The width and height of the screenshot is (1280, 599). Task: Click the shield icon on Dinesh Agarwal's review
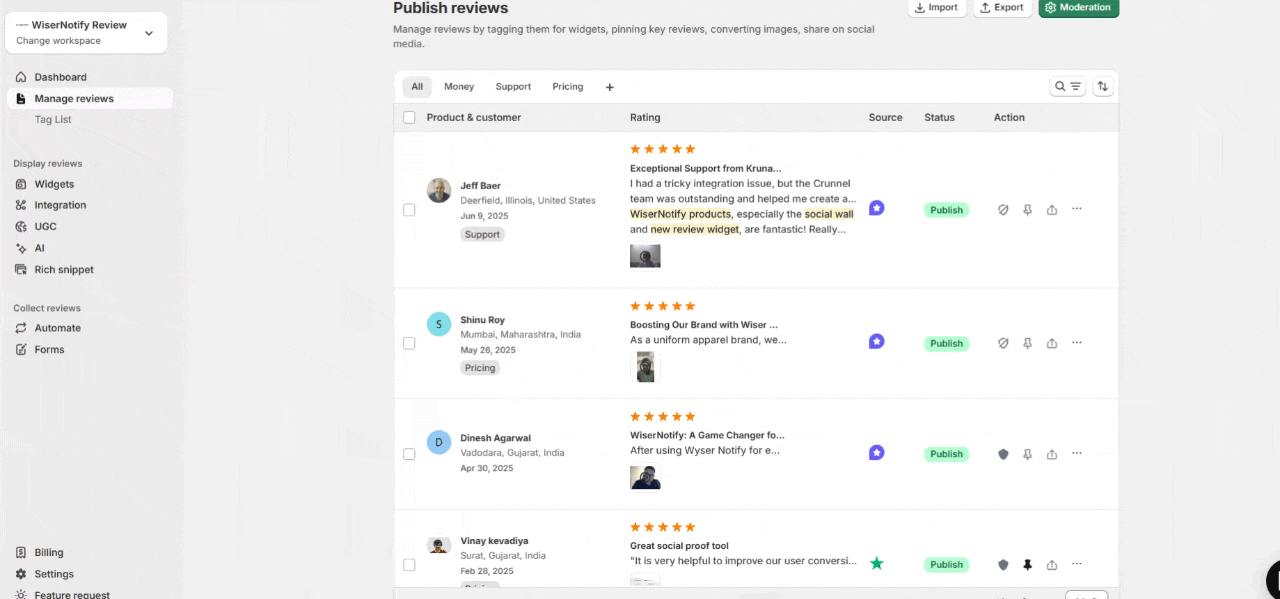pyautogui.click(x=1003, y=454)
